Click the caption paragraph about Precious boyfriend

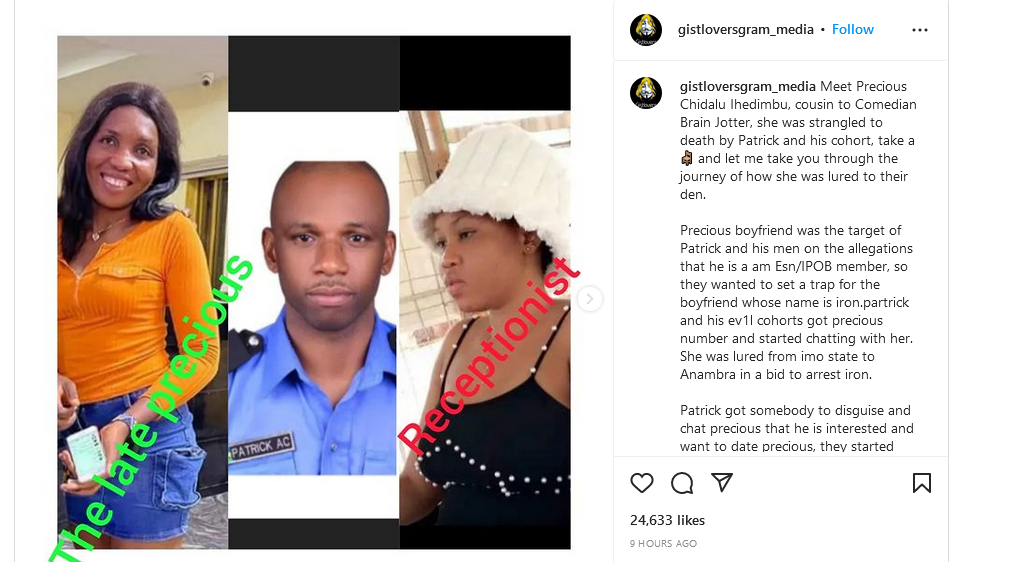pyautogui.click(x=796, y=302)
